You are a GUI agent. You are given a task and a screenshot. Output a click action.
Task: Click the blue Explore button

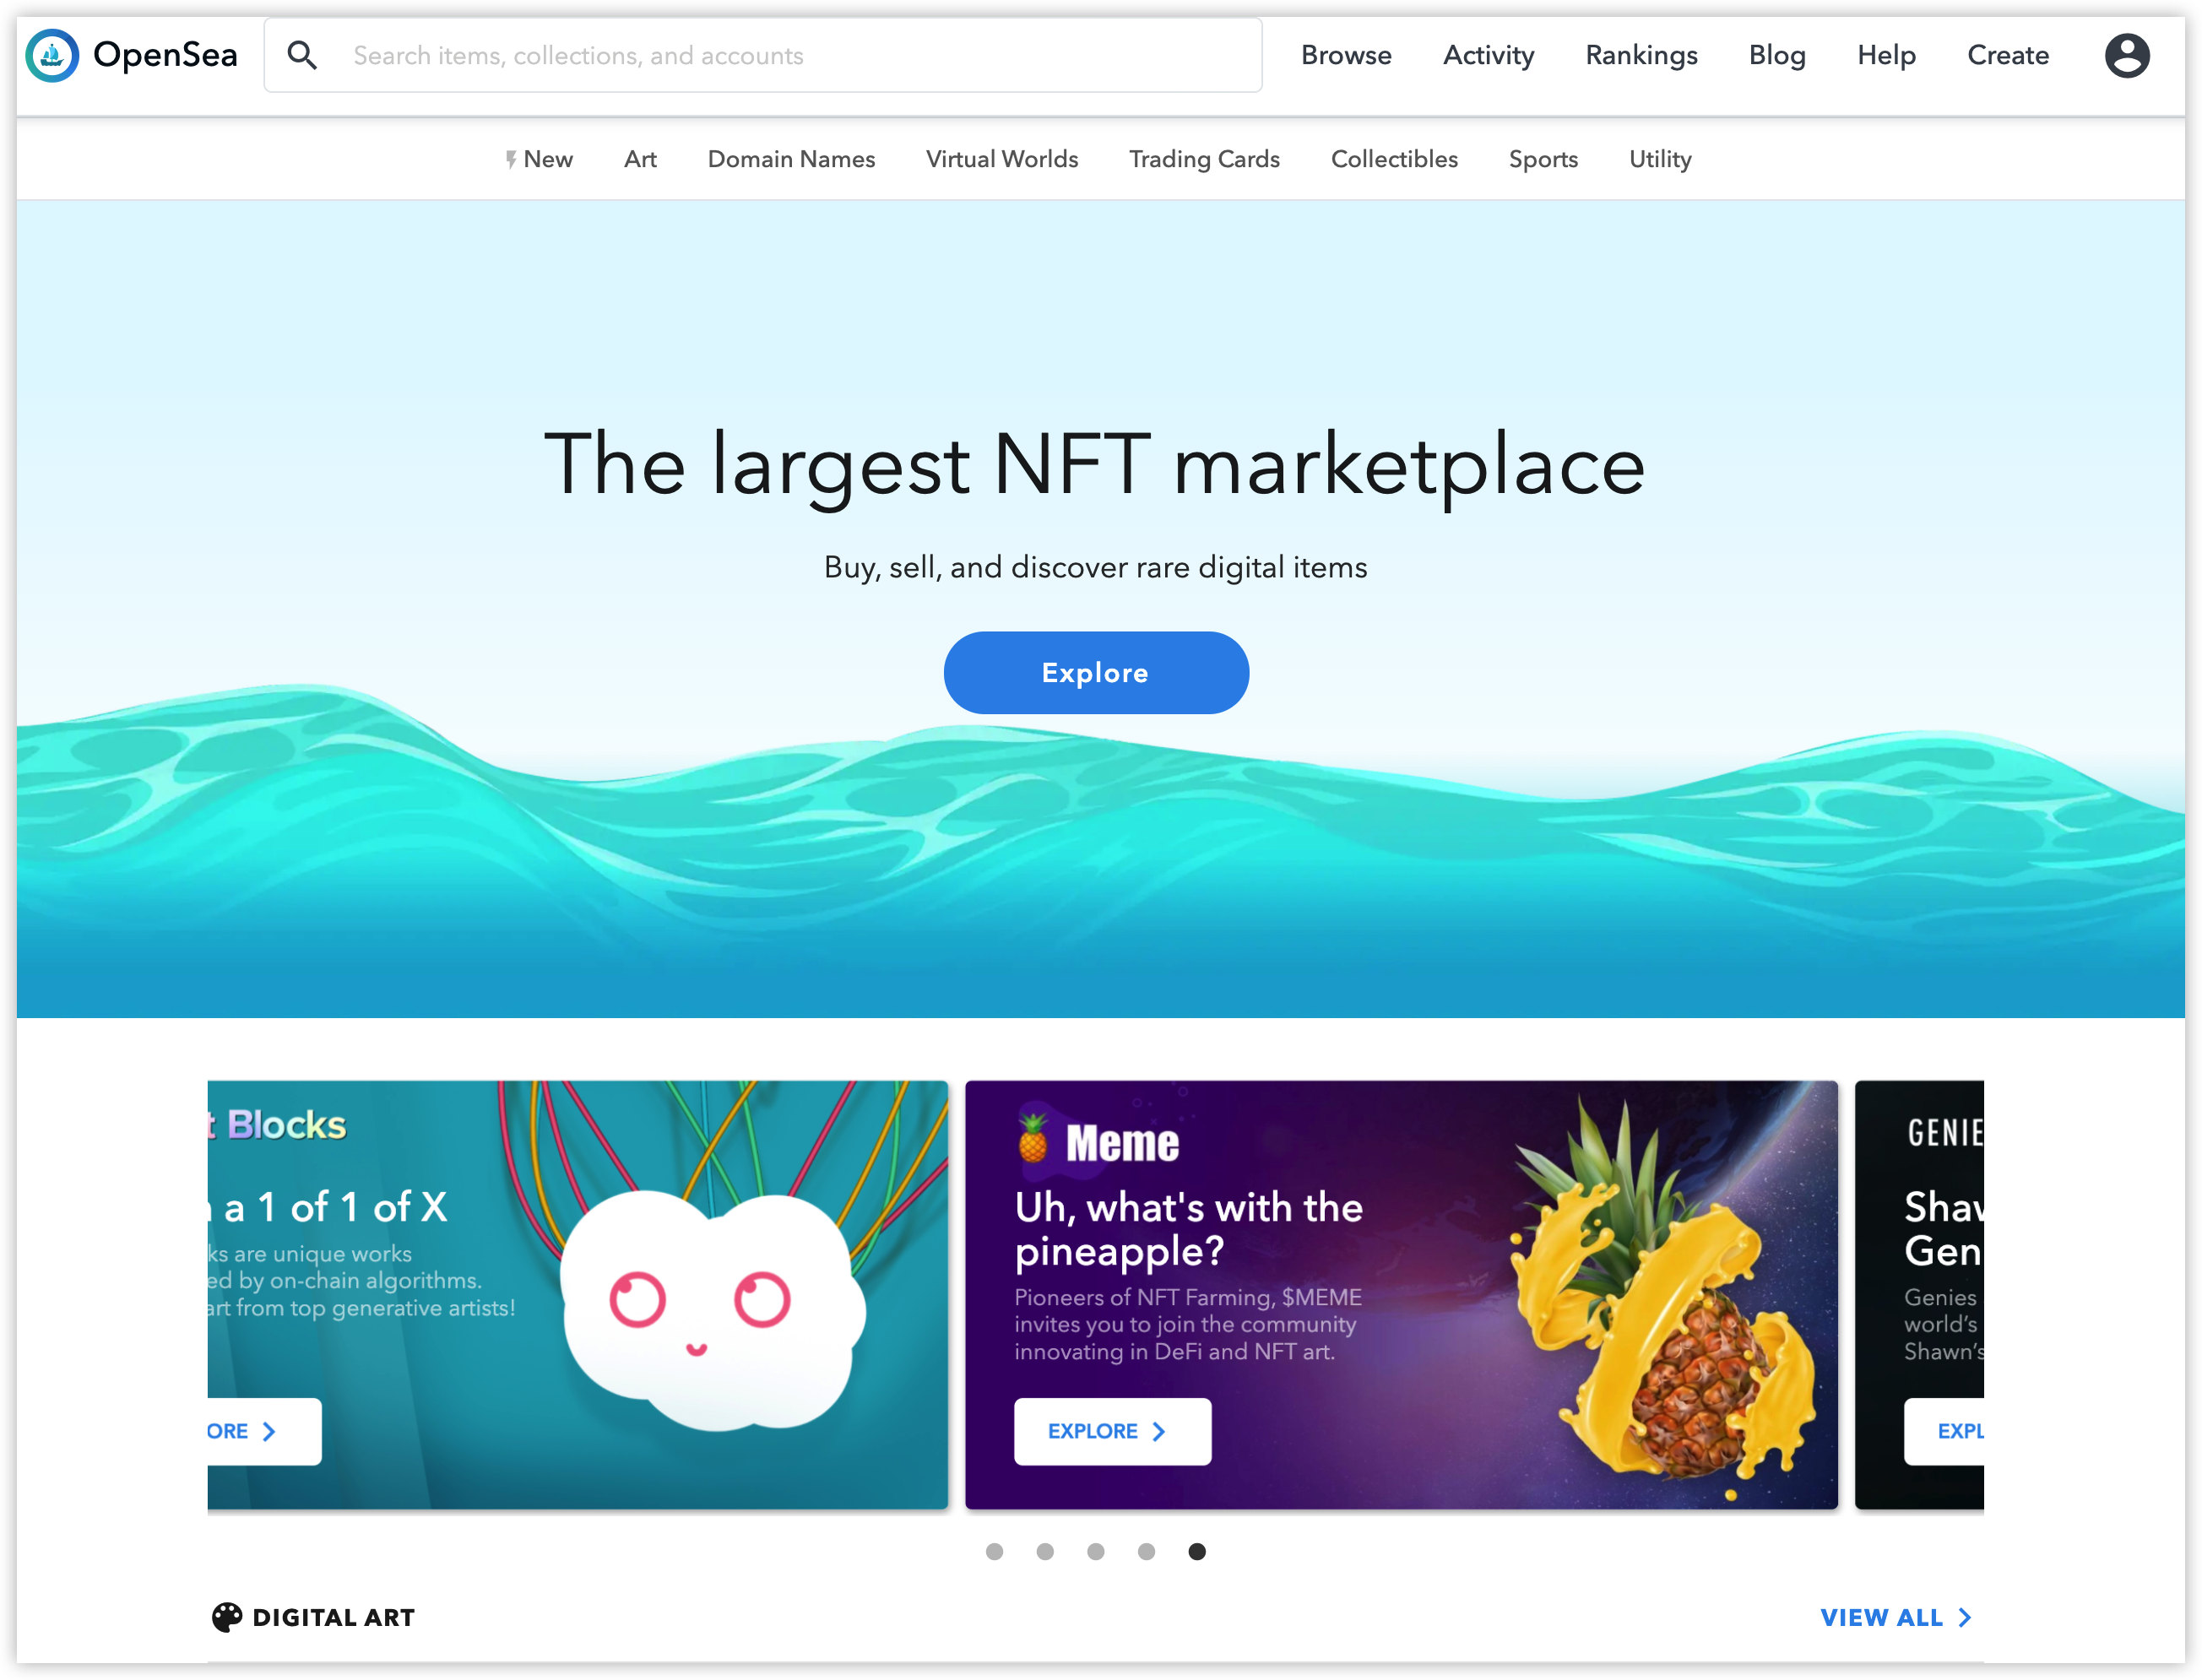pyautogui.click(x=1096, y=672)
